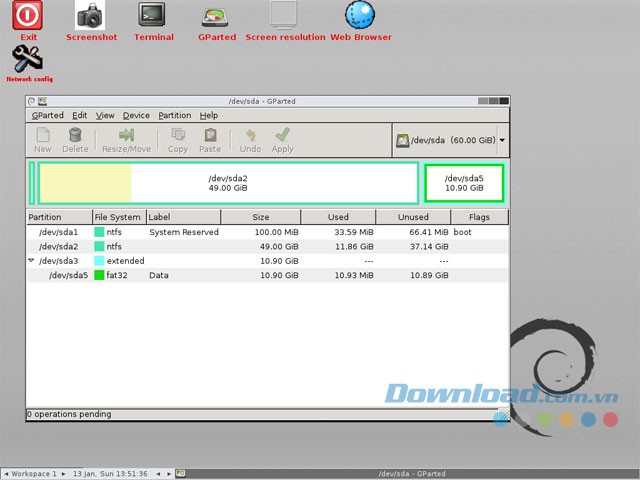Open the GParted menu

pyautogui.click(x=47, y=116)
